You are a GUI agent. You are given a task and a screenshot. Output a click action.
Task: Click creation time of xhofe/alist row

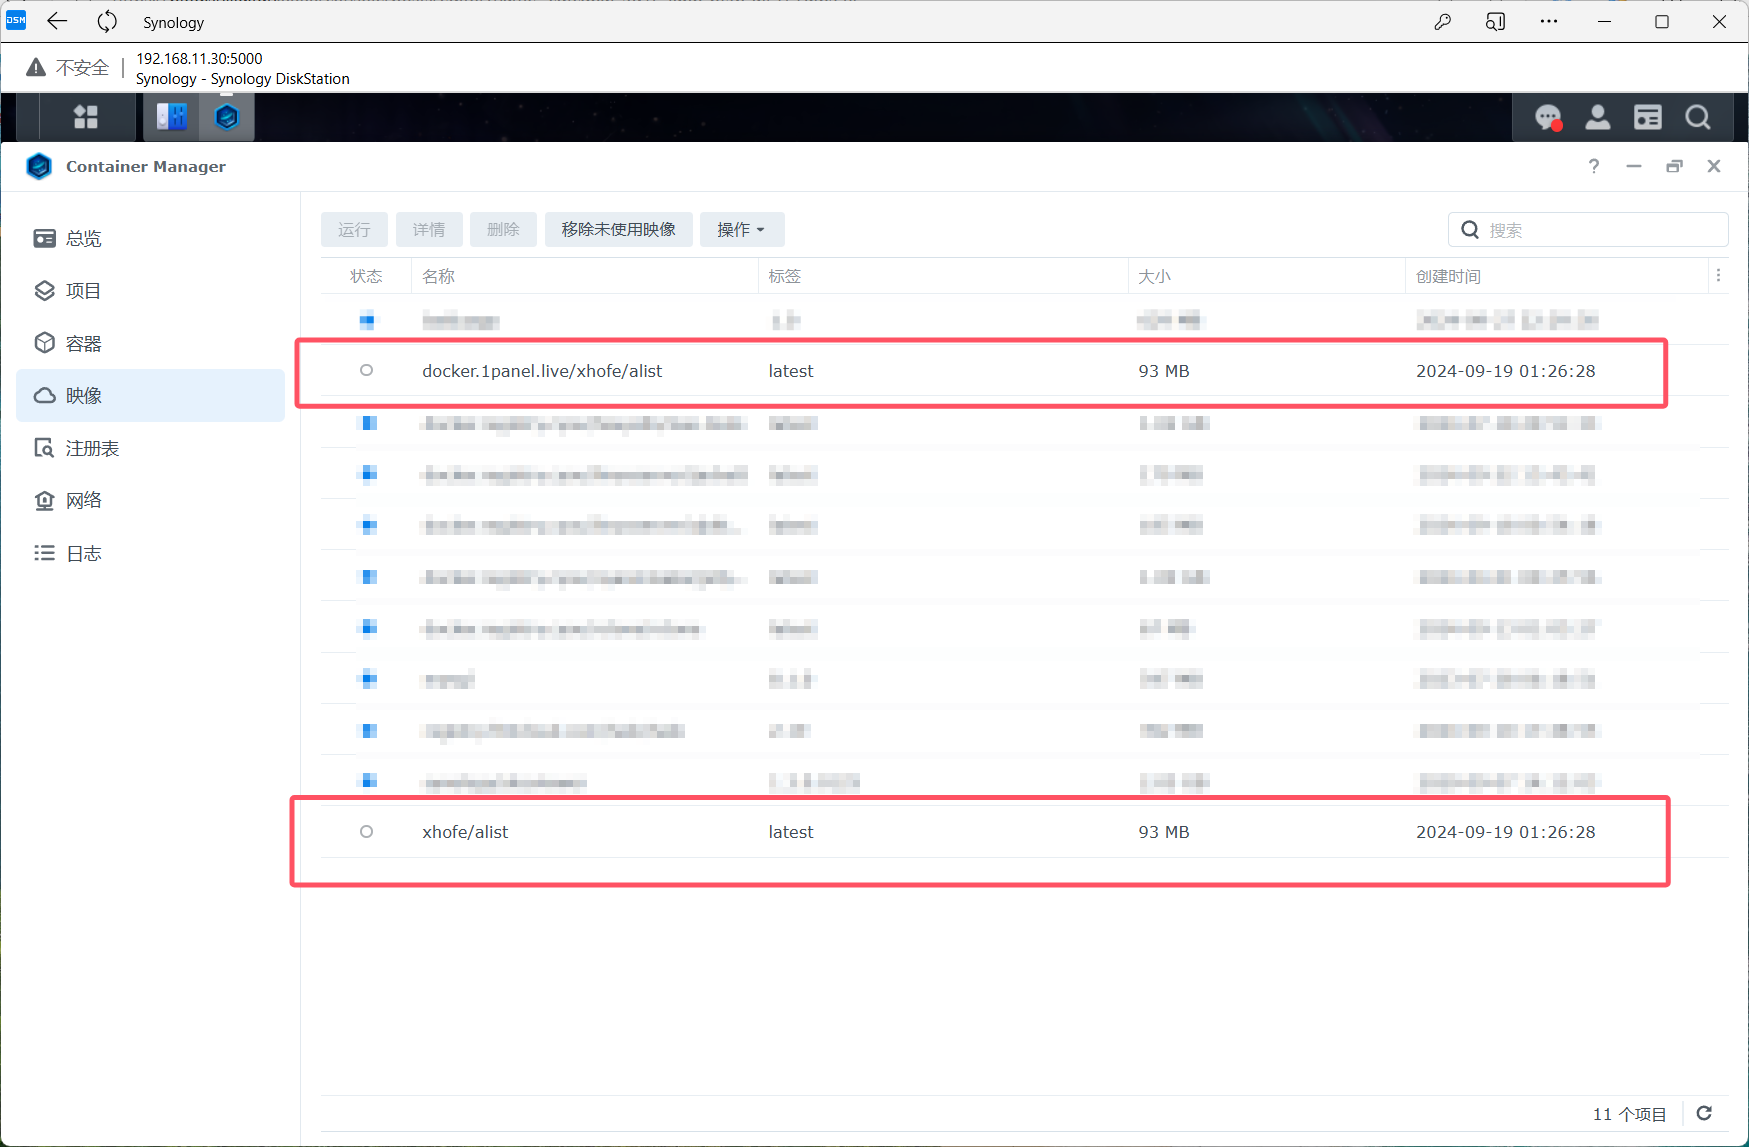1506,832
